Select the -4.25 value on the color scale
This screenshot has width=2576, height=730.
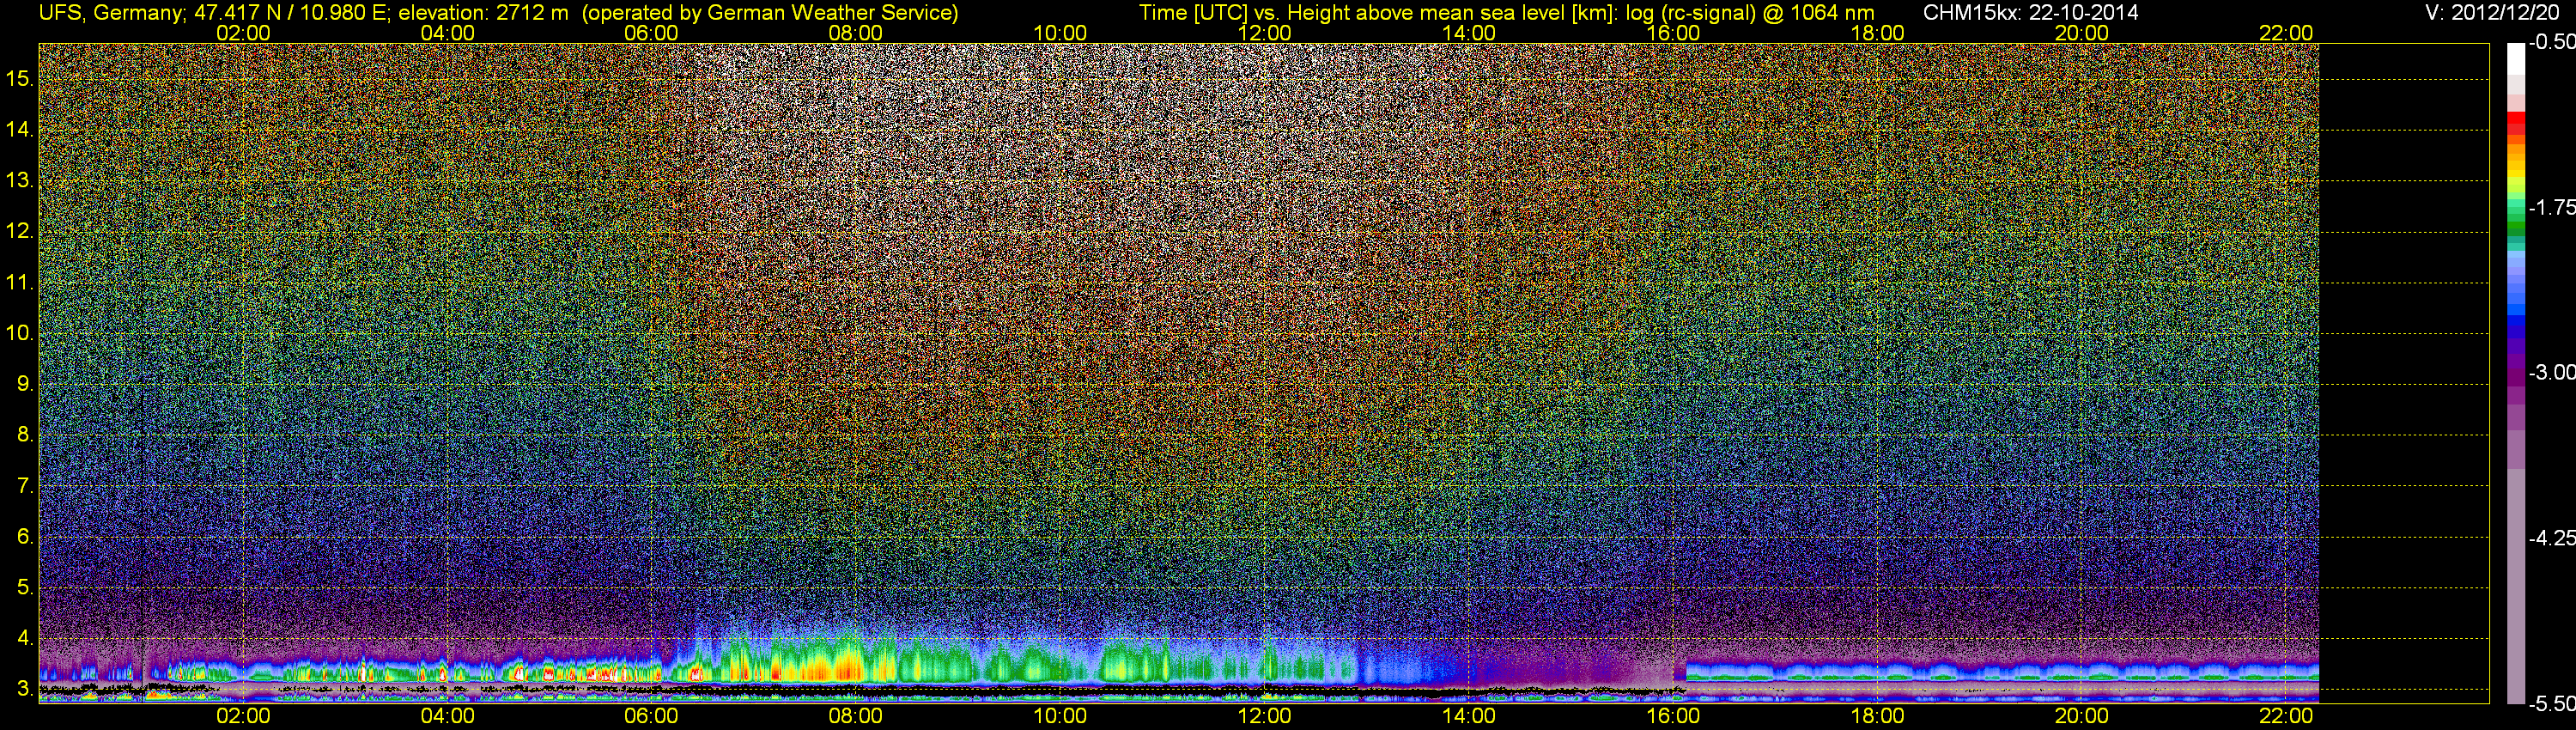click(2551, 538)
